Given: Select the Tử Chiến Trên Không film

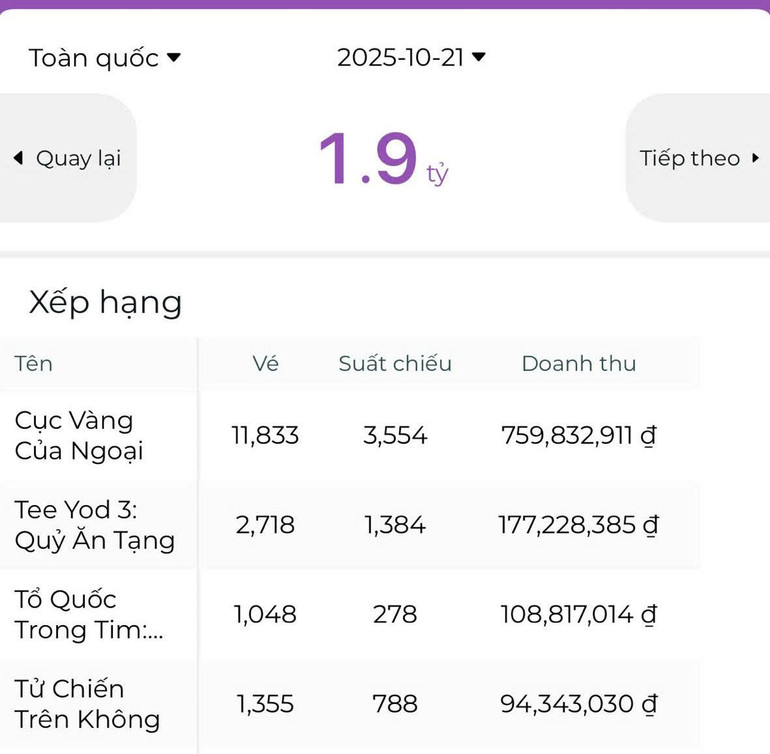Looking at the screenshot, I should (x=87, y=703).
